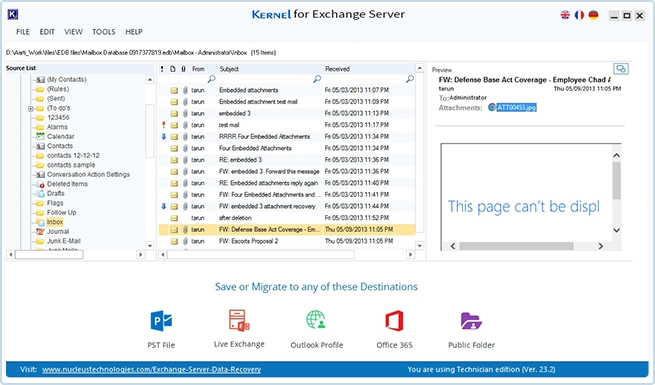Select the Junk E-Mail folder
655x385 pixels.
63,241
